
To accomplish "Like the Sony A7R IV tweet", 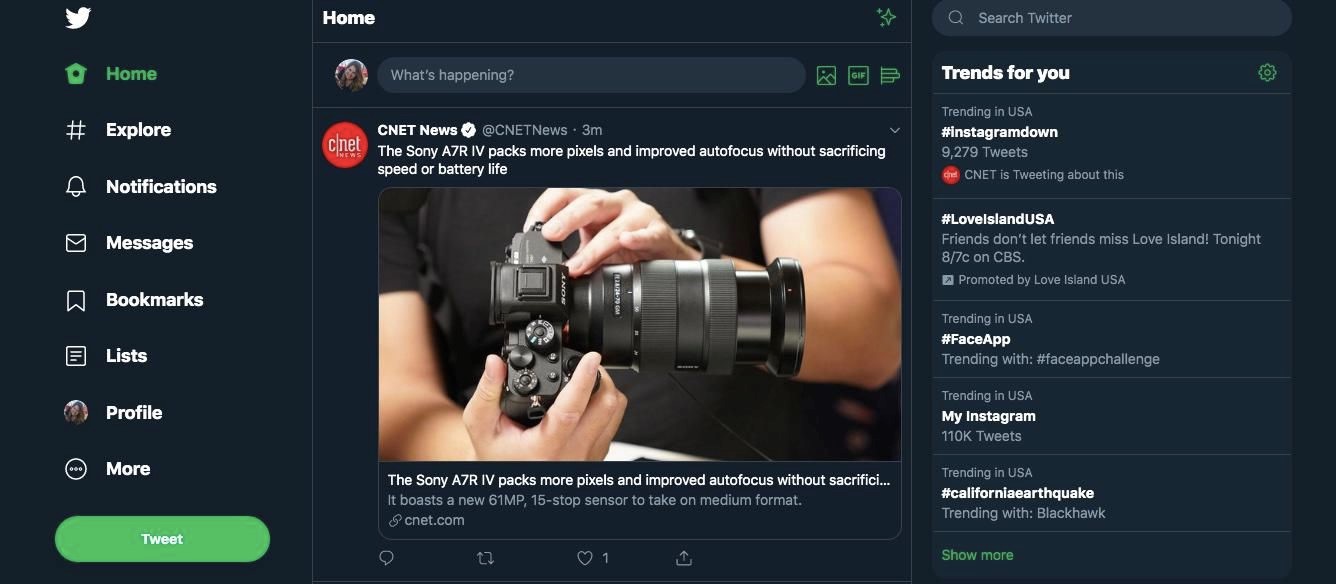I will pos(586,558).
